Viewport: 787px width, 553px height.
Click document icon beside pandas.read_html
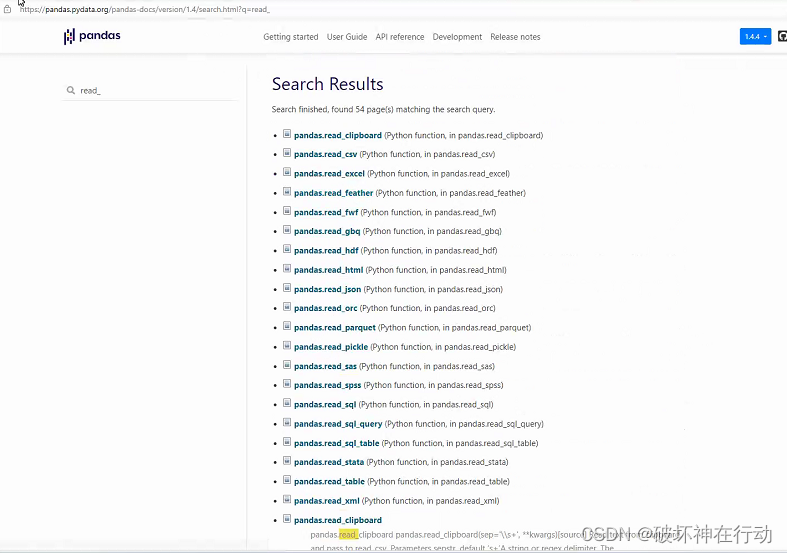pos(287,268)
